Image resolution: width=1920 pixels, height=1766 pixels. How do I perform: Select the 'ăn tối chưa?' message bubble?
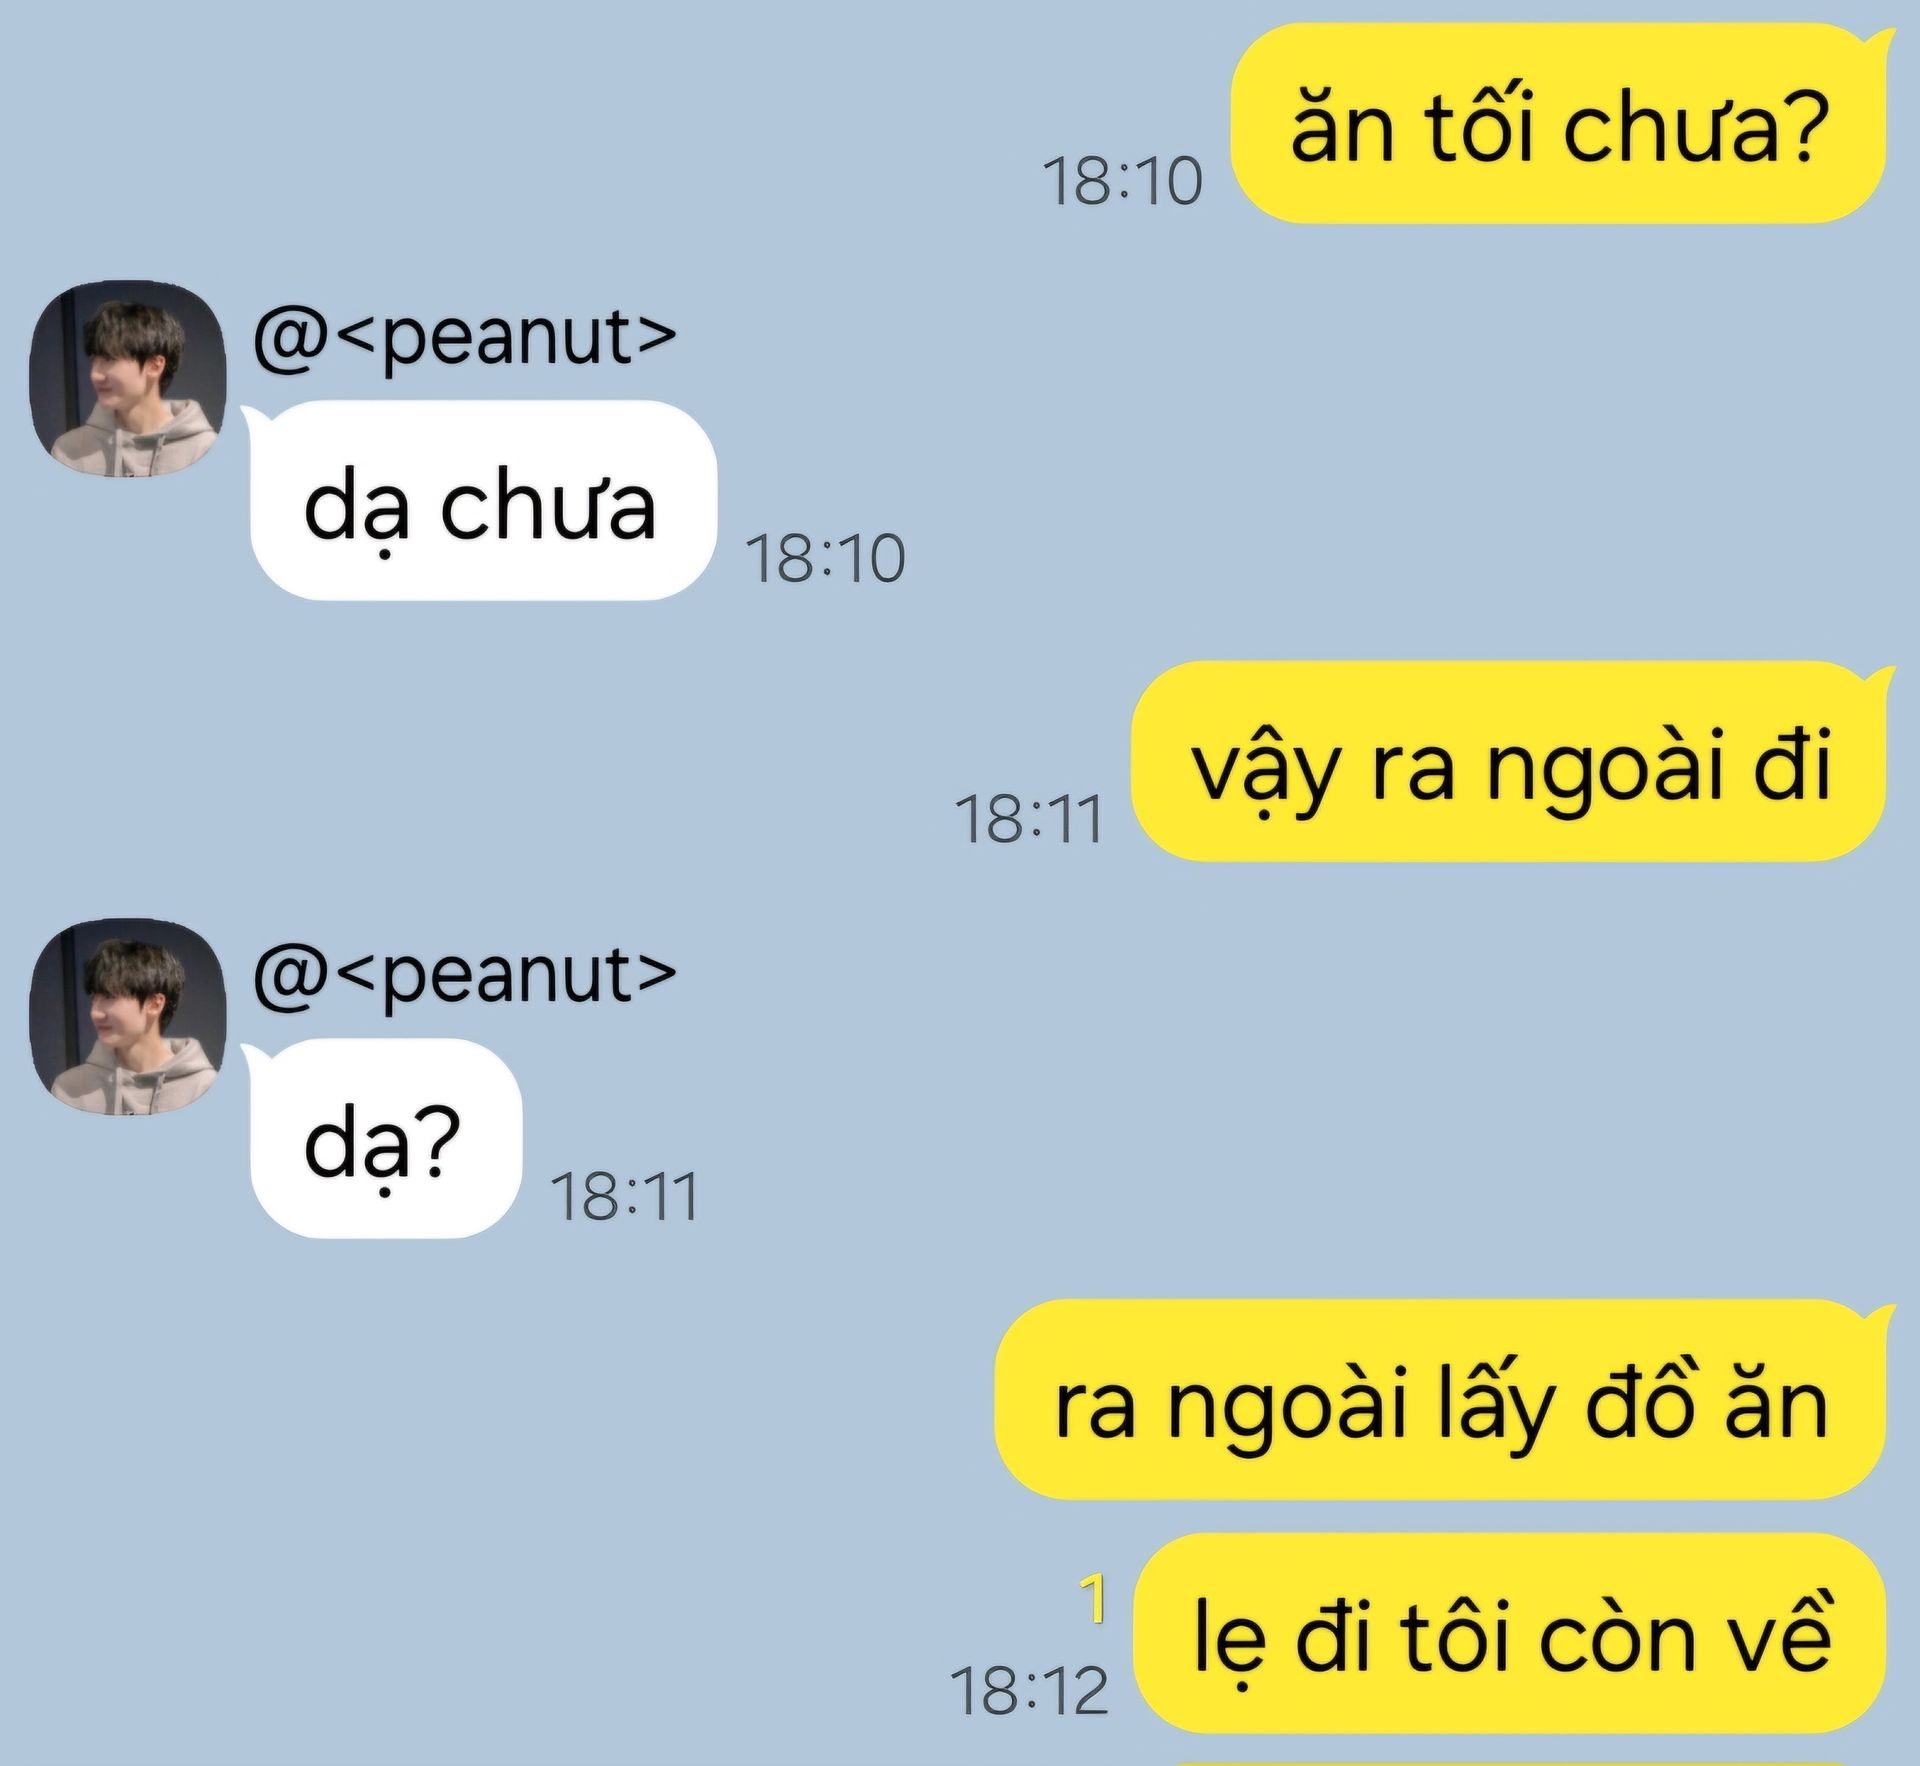pos(1559,123)
